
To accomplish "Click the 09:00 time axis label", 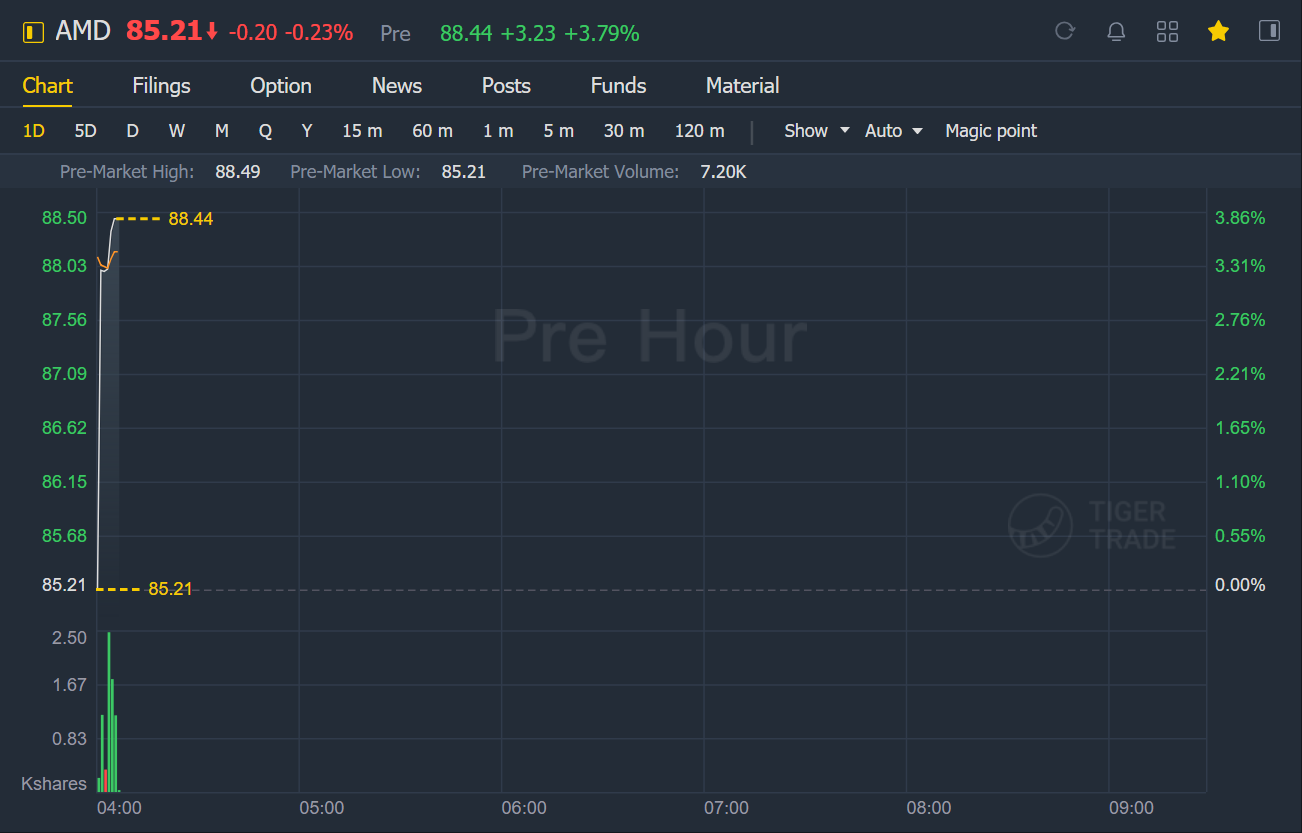I will (1131, 808).
